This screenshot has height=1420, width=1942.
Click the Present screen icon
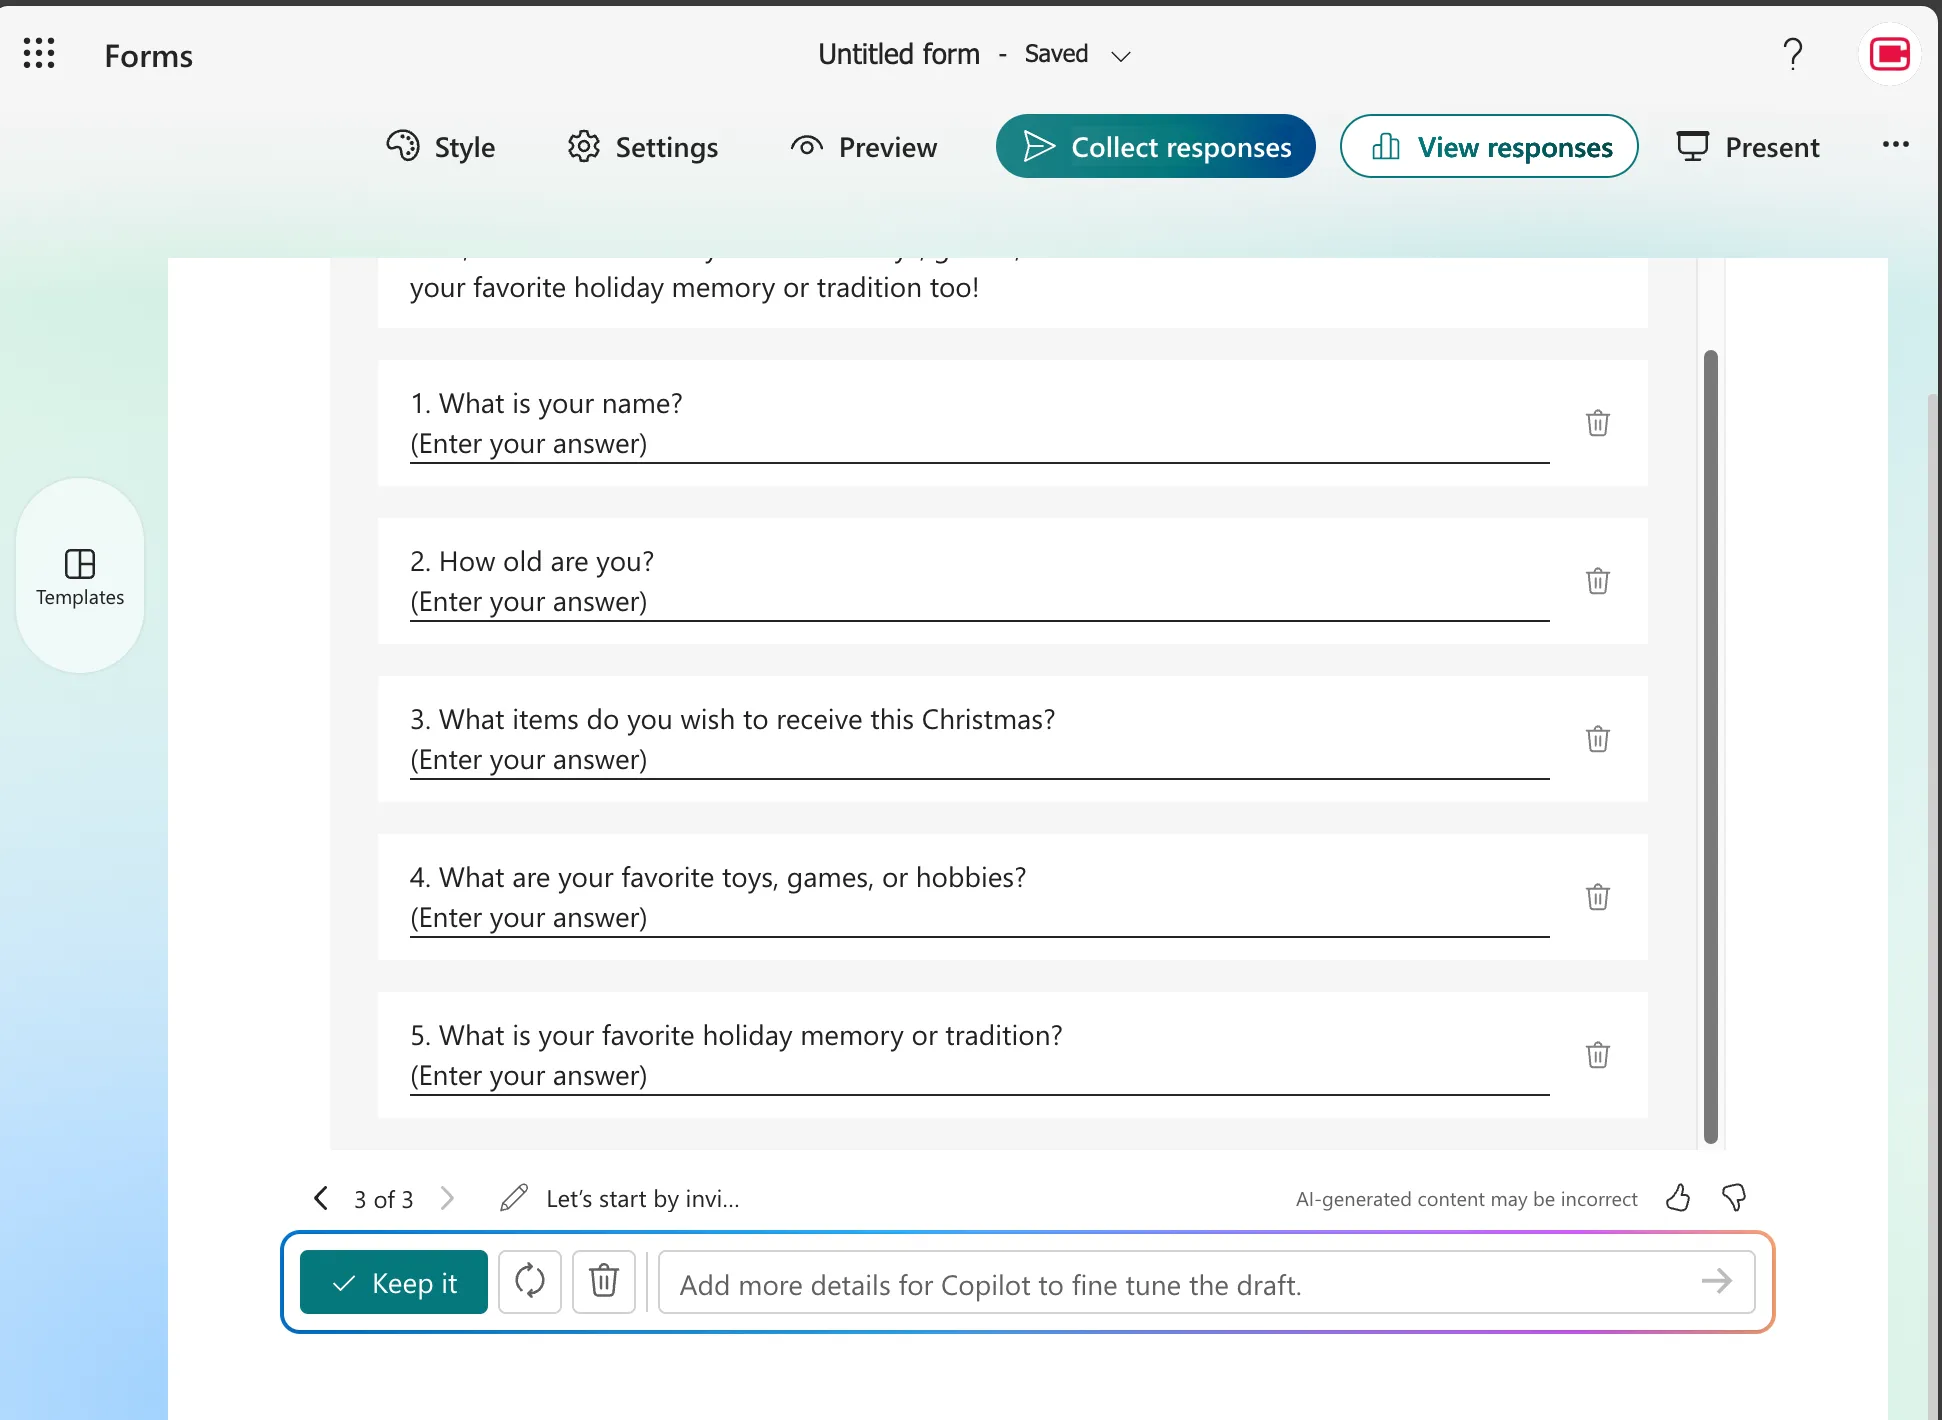[1693, 146]
